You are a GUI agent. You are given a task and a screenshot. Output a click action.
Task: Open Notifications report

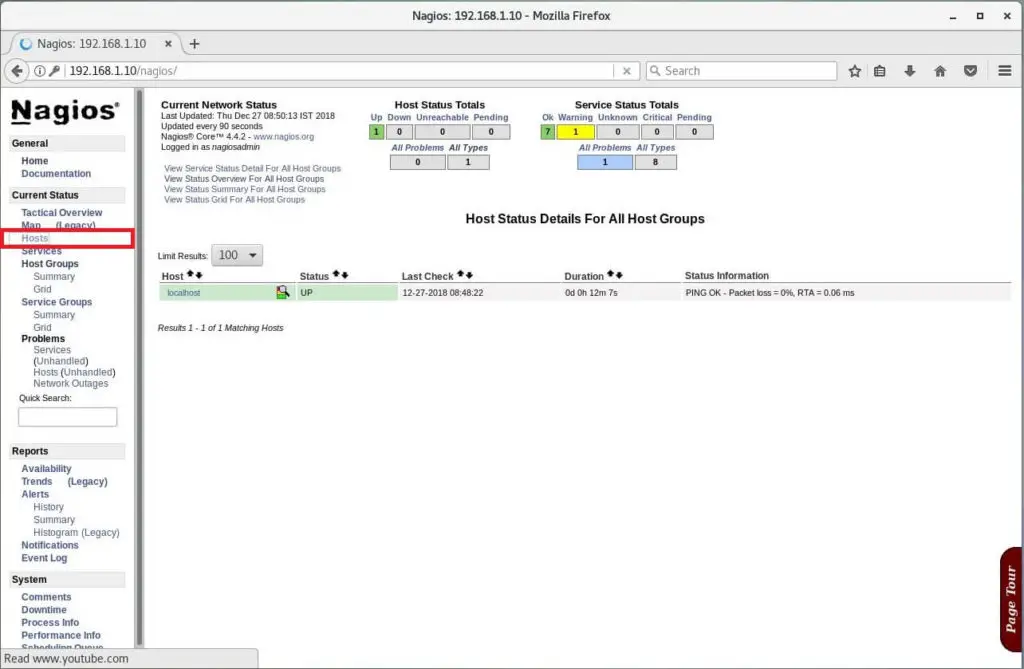pos(50,546)
